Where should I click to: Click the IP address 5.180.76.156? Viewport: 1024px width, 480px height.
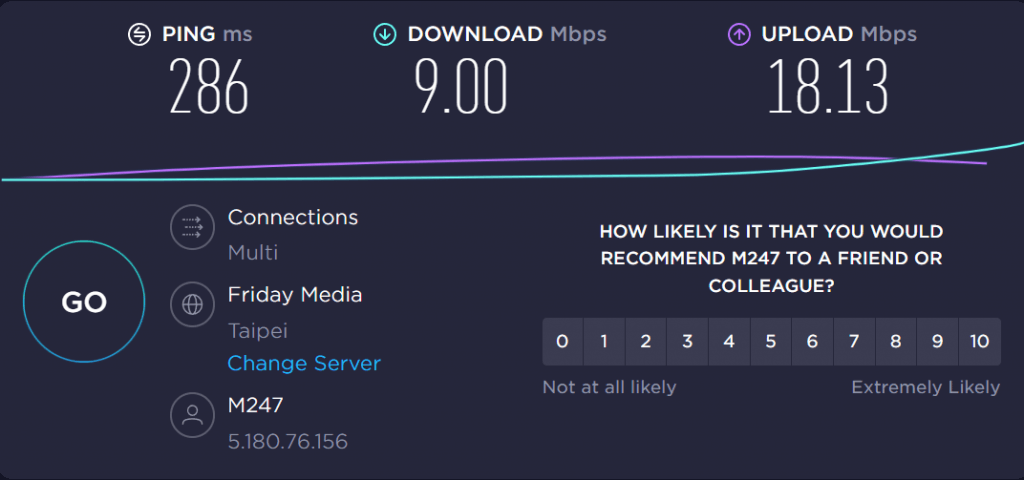pos(287,442)
